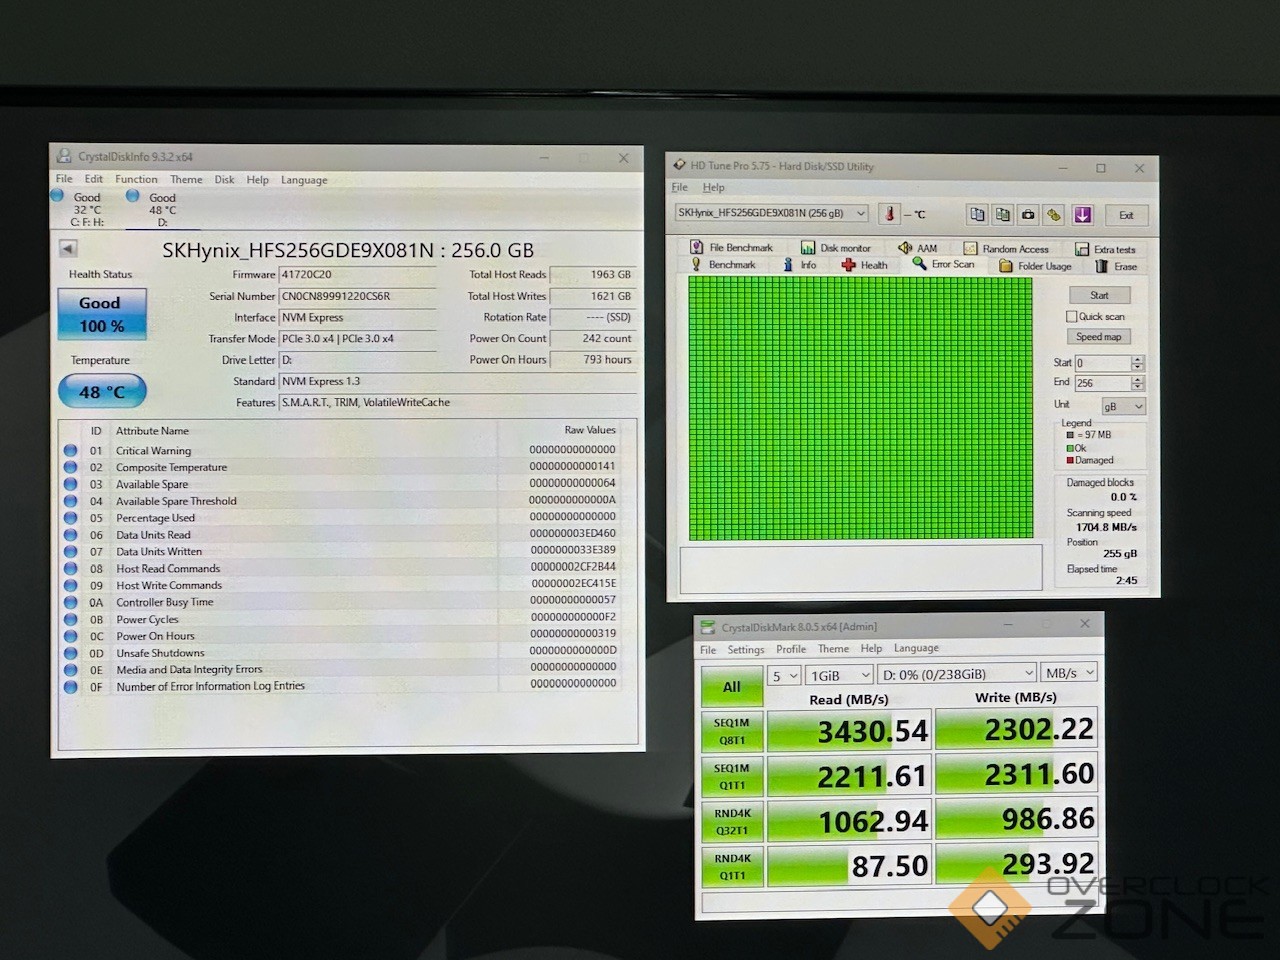Click the HD Tune Pro title bar icon
1280x960 pixels.
point(680,166)
